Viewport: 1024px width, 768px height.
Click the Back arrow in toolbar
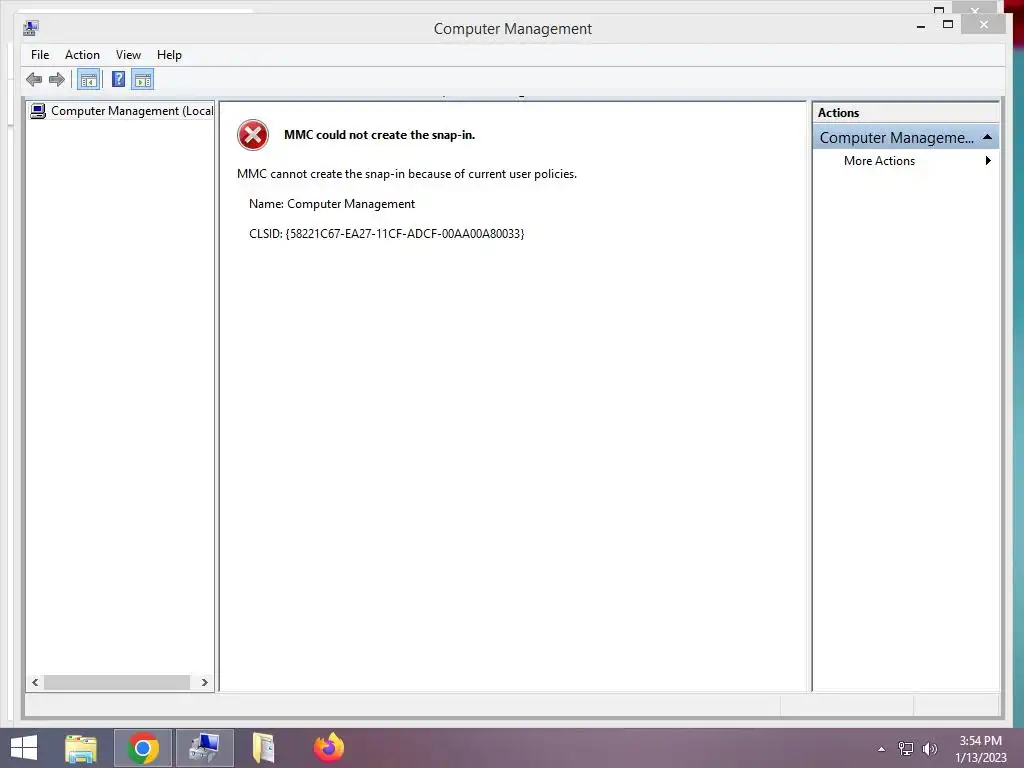(x=34, y=80)
